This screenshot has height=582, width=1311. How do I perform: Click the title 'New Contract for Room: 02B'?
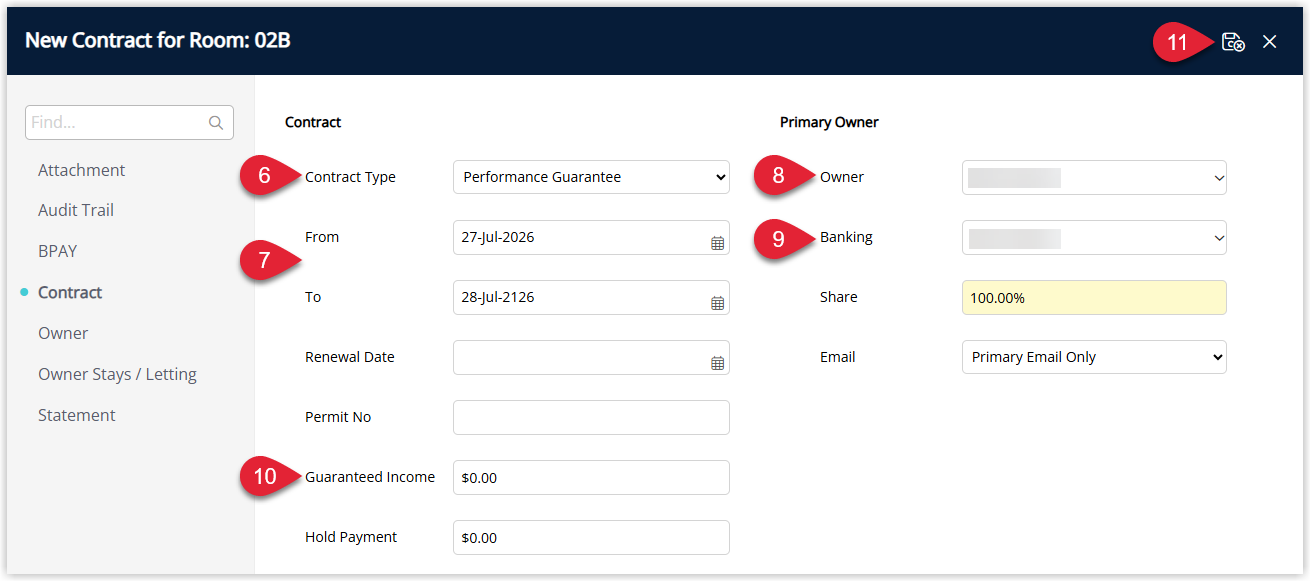pyautogui.click(x=158, y=41)
